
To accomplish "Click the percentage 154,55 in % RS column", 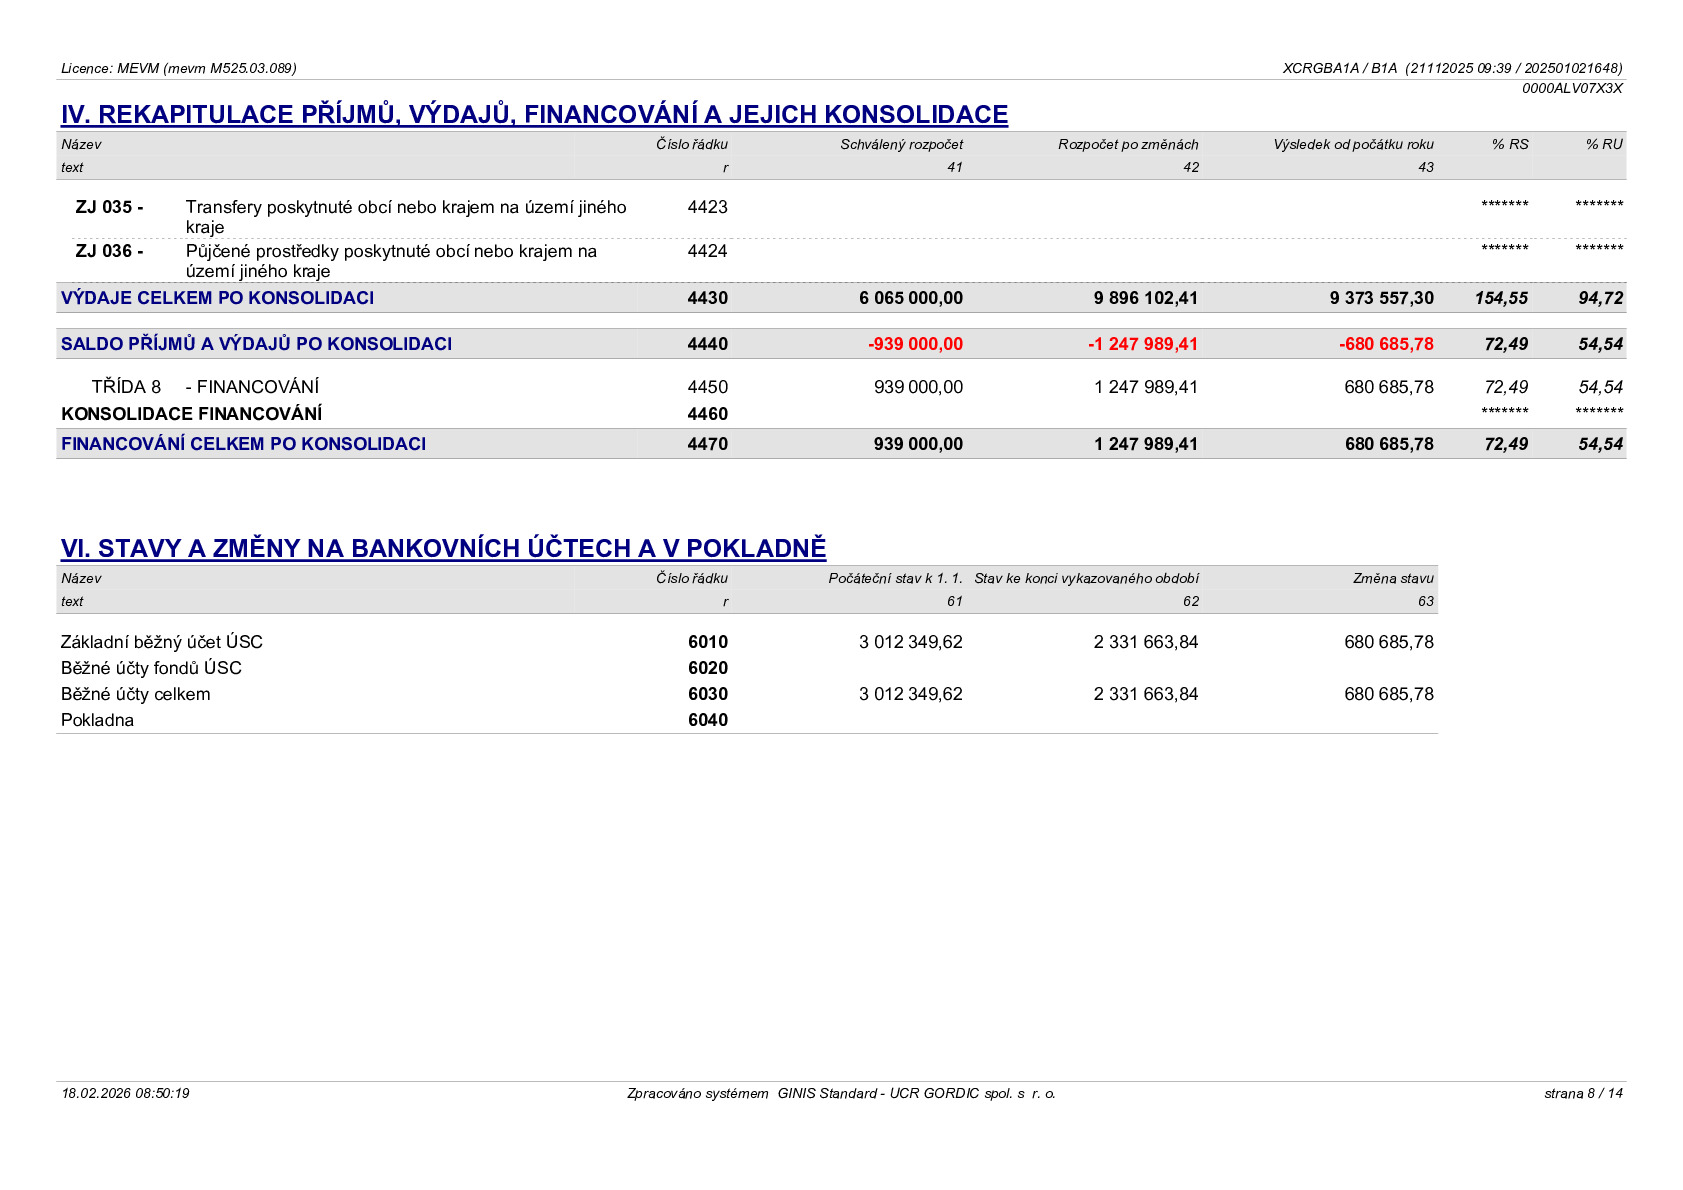I will tap(1501, 298).
